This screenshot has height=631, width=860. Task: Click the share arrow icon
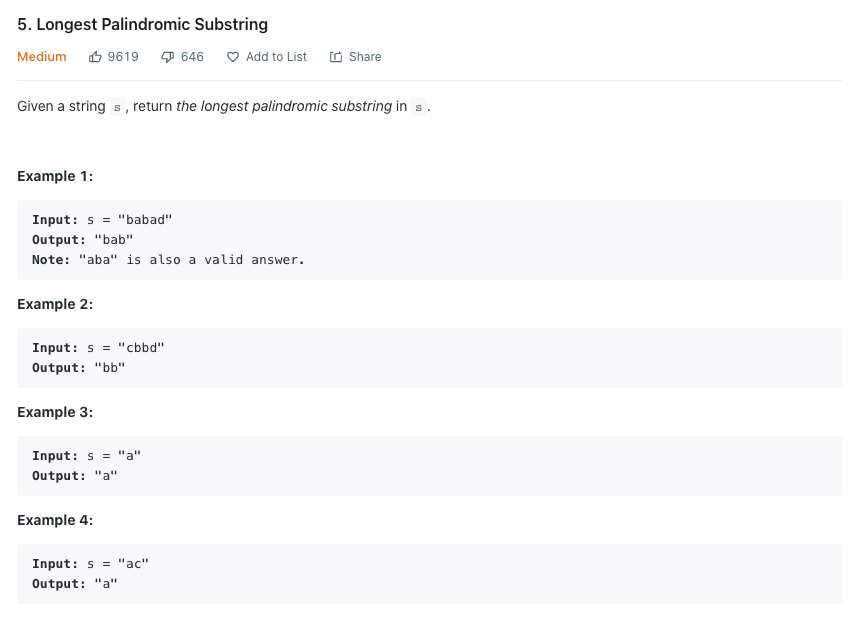point(336,57)
